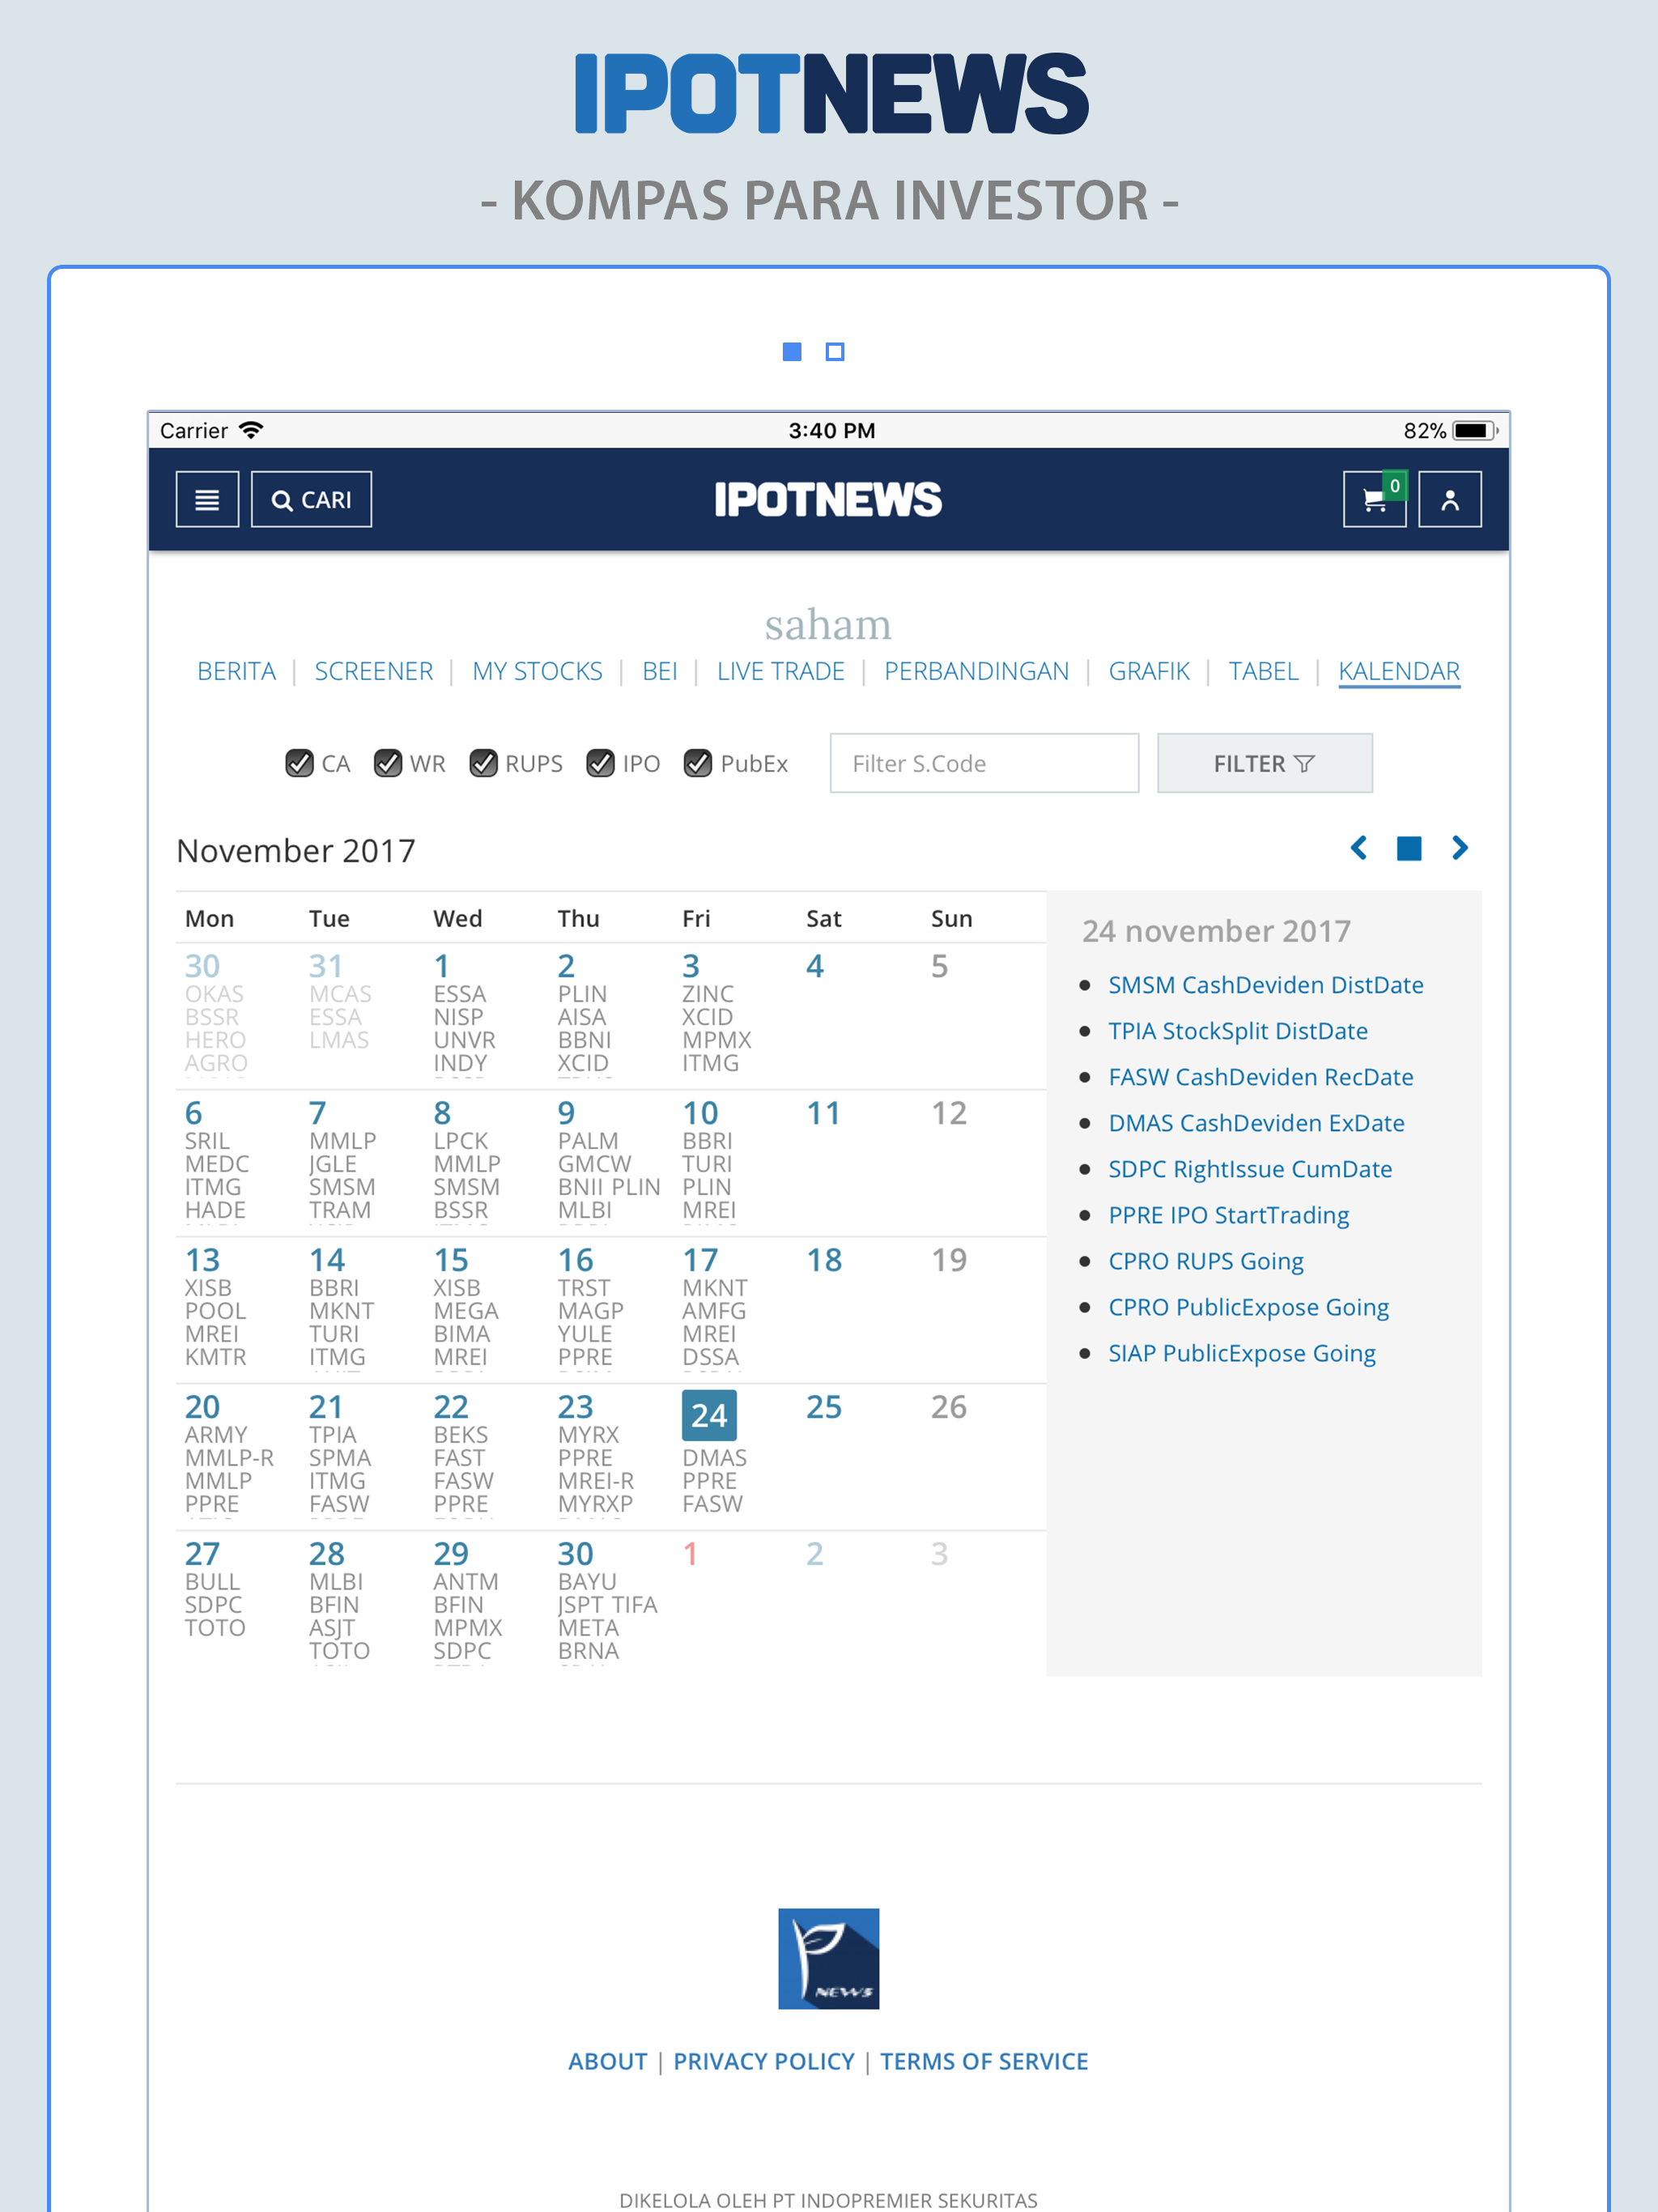Uncheck the IPO checkbox
The image size is (1658, 2212).
click(x=600, y=763)
